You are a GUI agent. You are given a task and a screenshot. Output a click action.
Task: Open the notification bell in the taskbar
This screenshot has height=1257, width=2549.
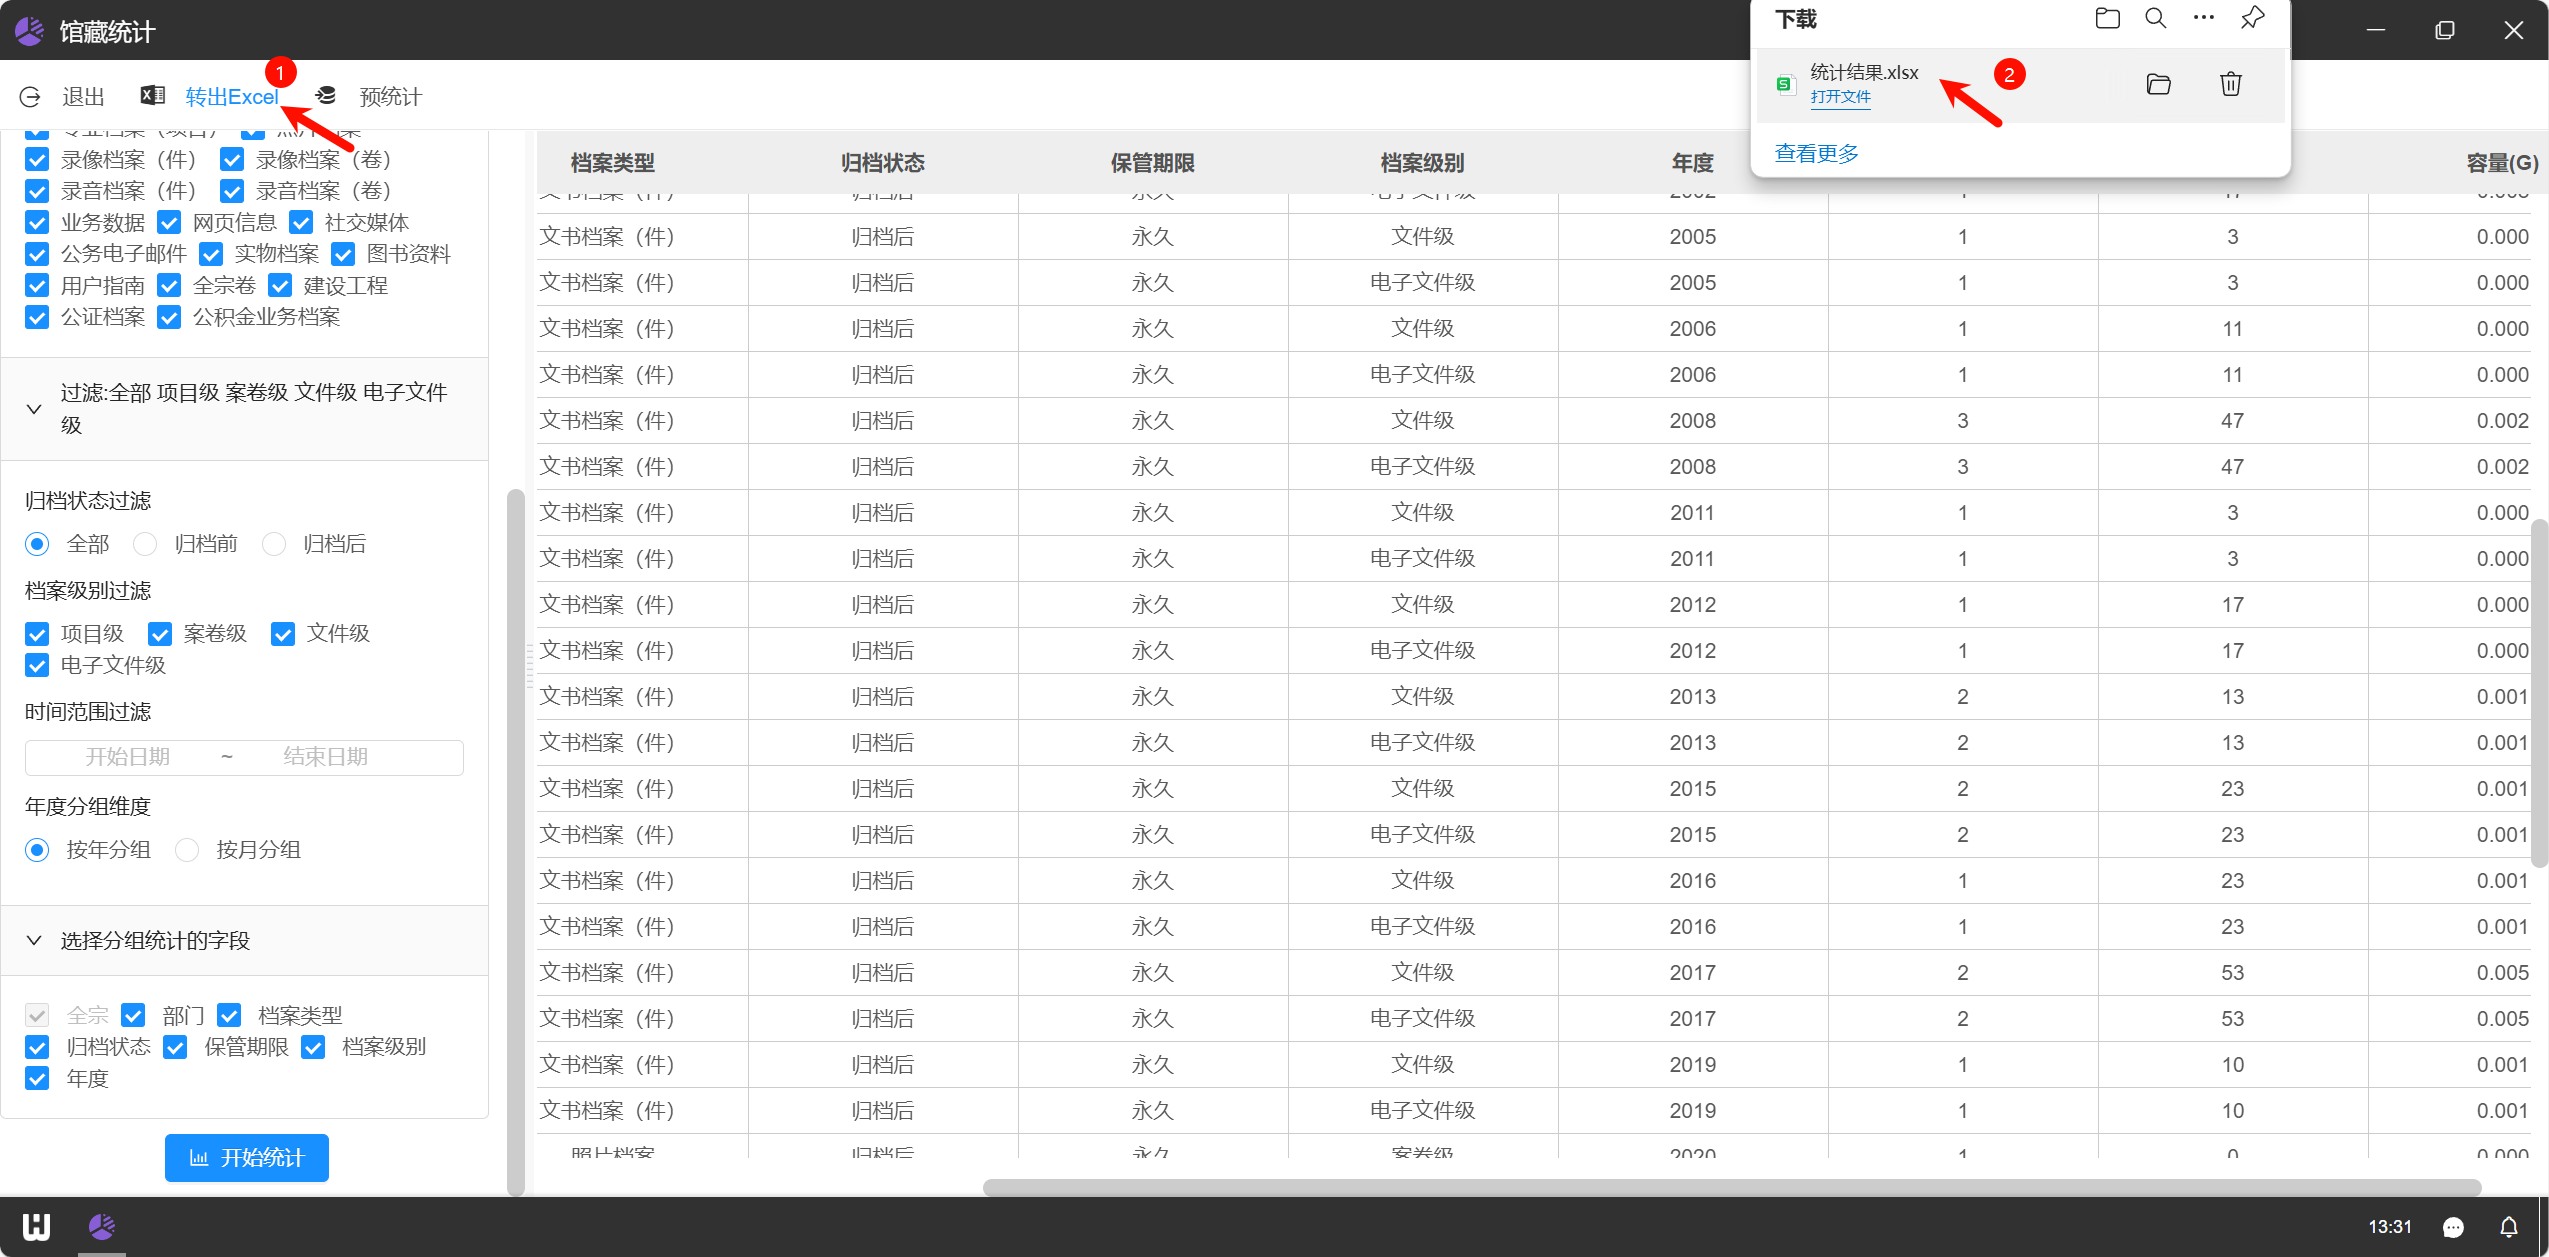[x=2508, y=1227]
